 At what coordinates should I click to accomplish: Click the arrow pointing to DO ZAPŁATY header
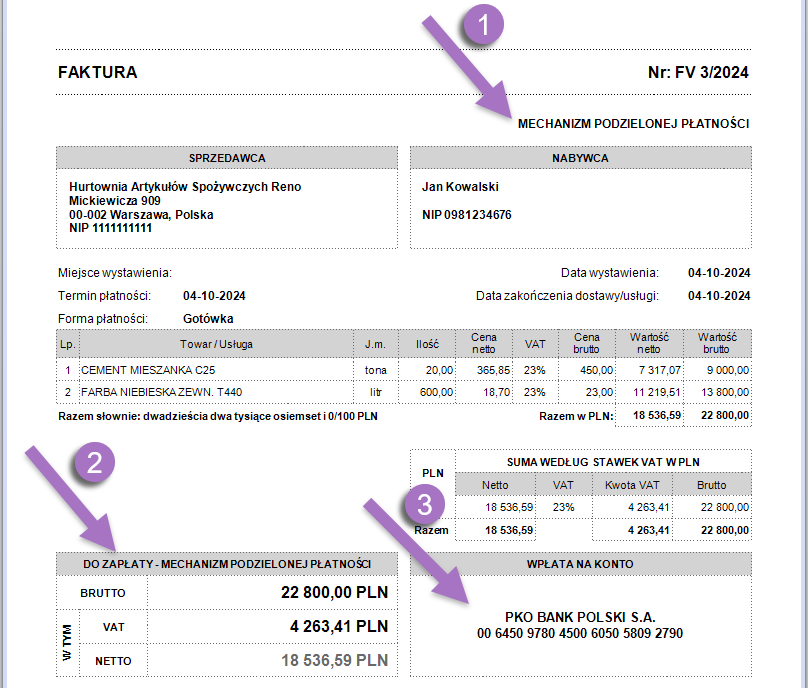point(66,495)
